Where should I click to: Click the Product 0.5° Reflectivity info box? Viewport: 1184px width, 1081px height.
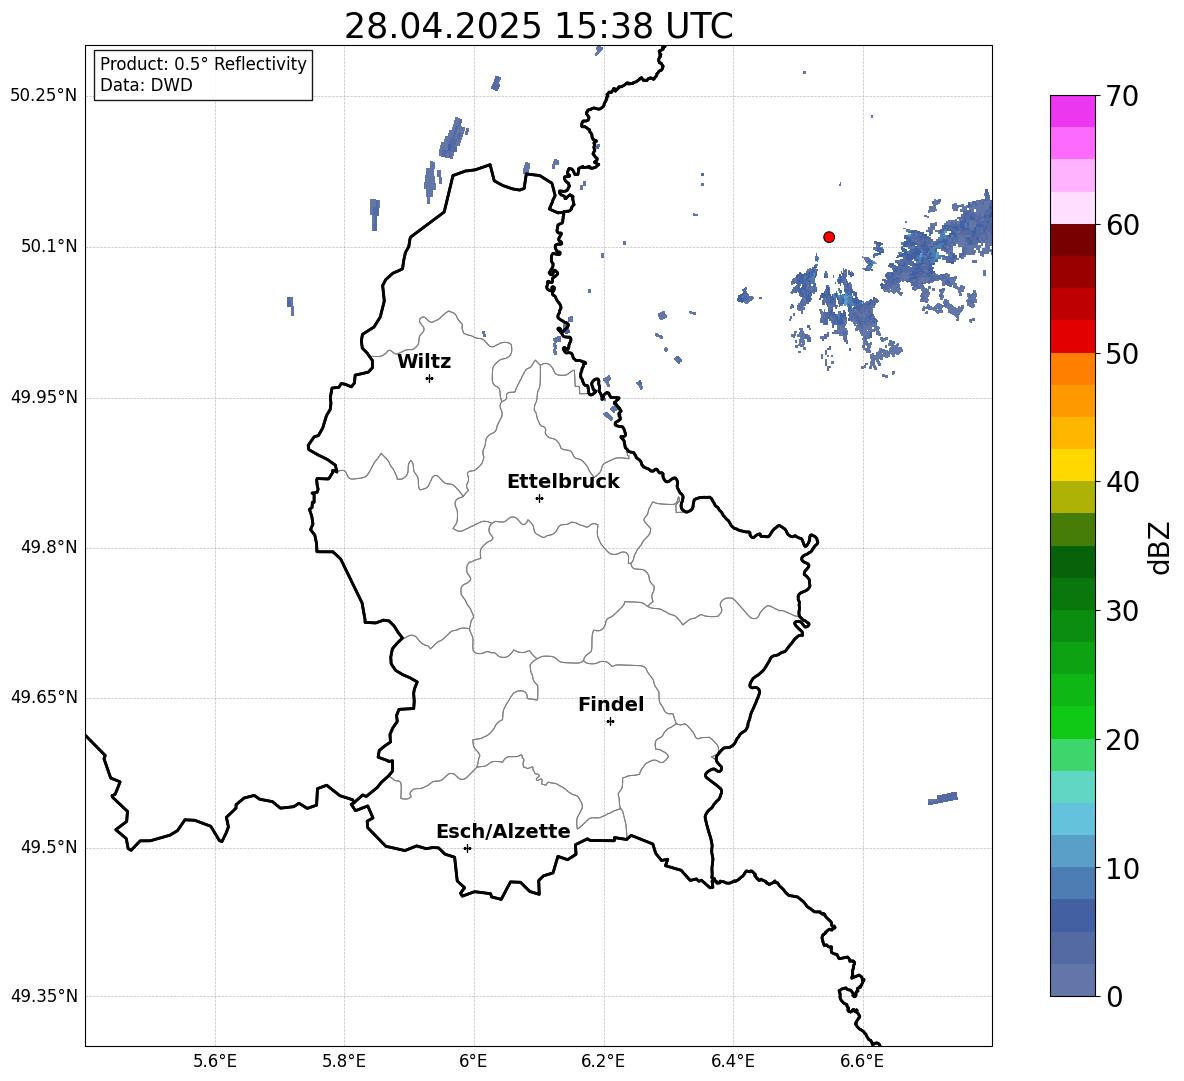pyautogui.click(x=203, y=75)
